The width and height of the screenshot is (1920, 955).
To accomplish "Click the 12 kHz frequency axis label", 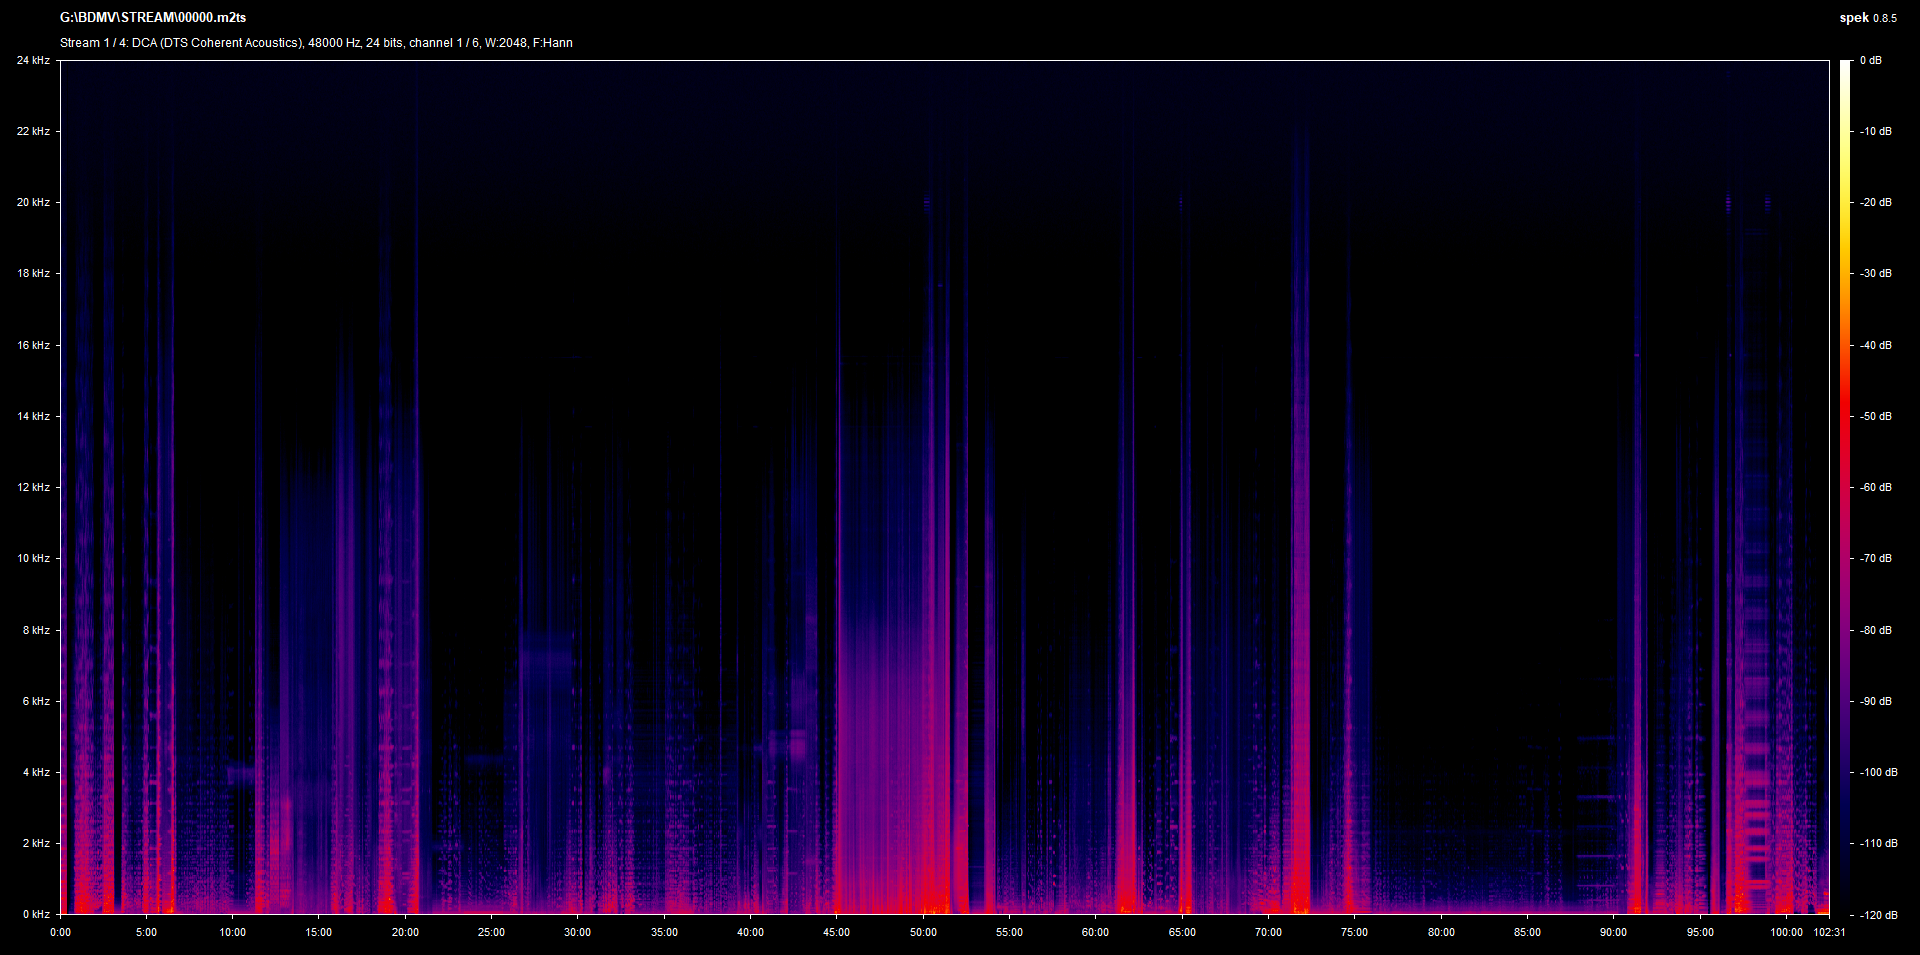I will 33,488.
